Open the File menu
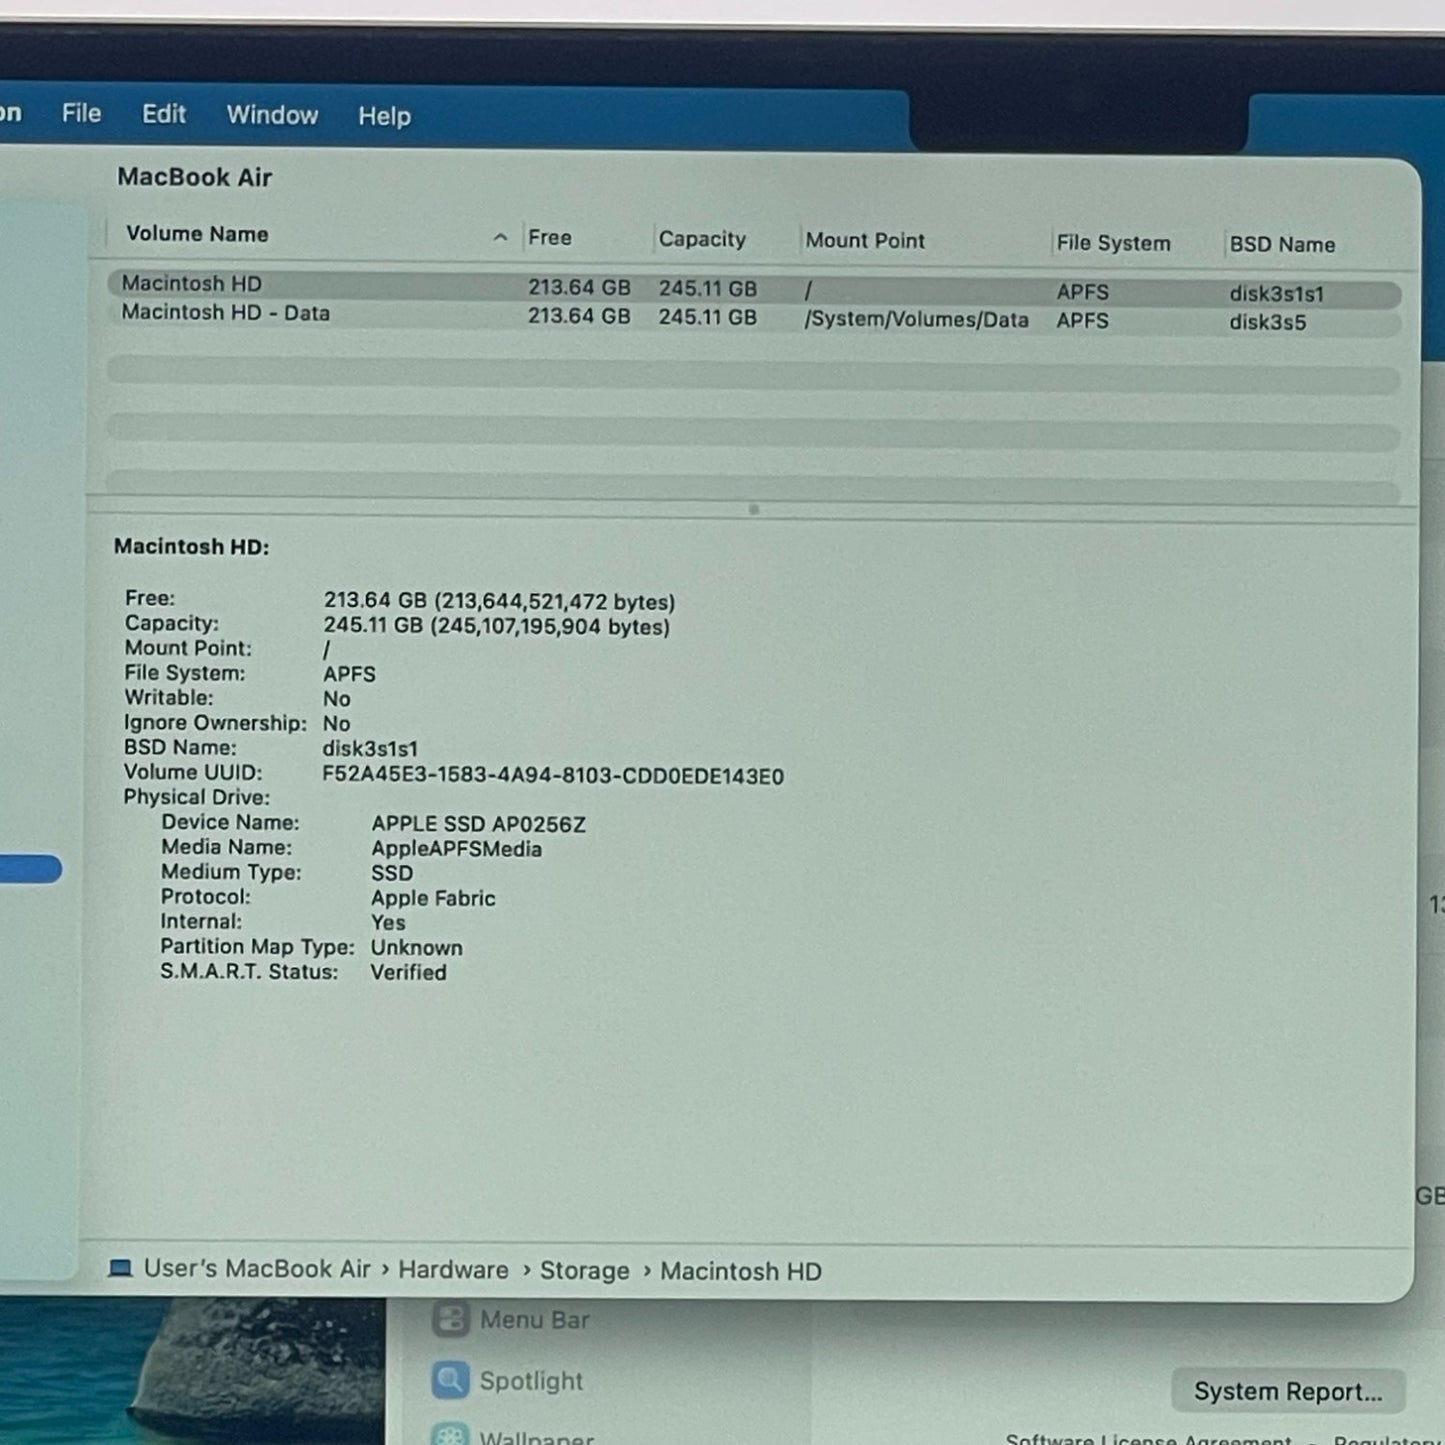Screen dimensions: 1445x1445 coord(81,114)
